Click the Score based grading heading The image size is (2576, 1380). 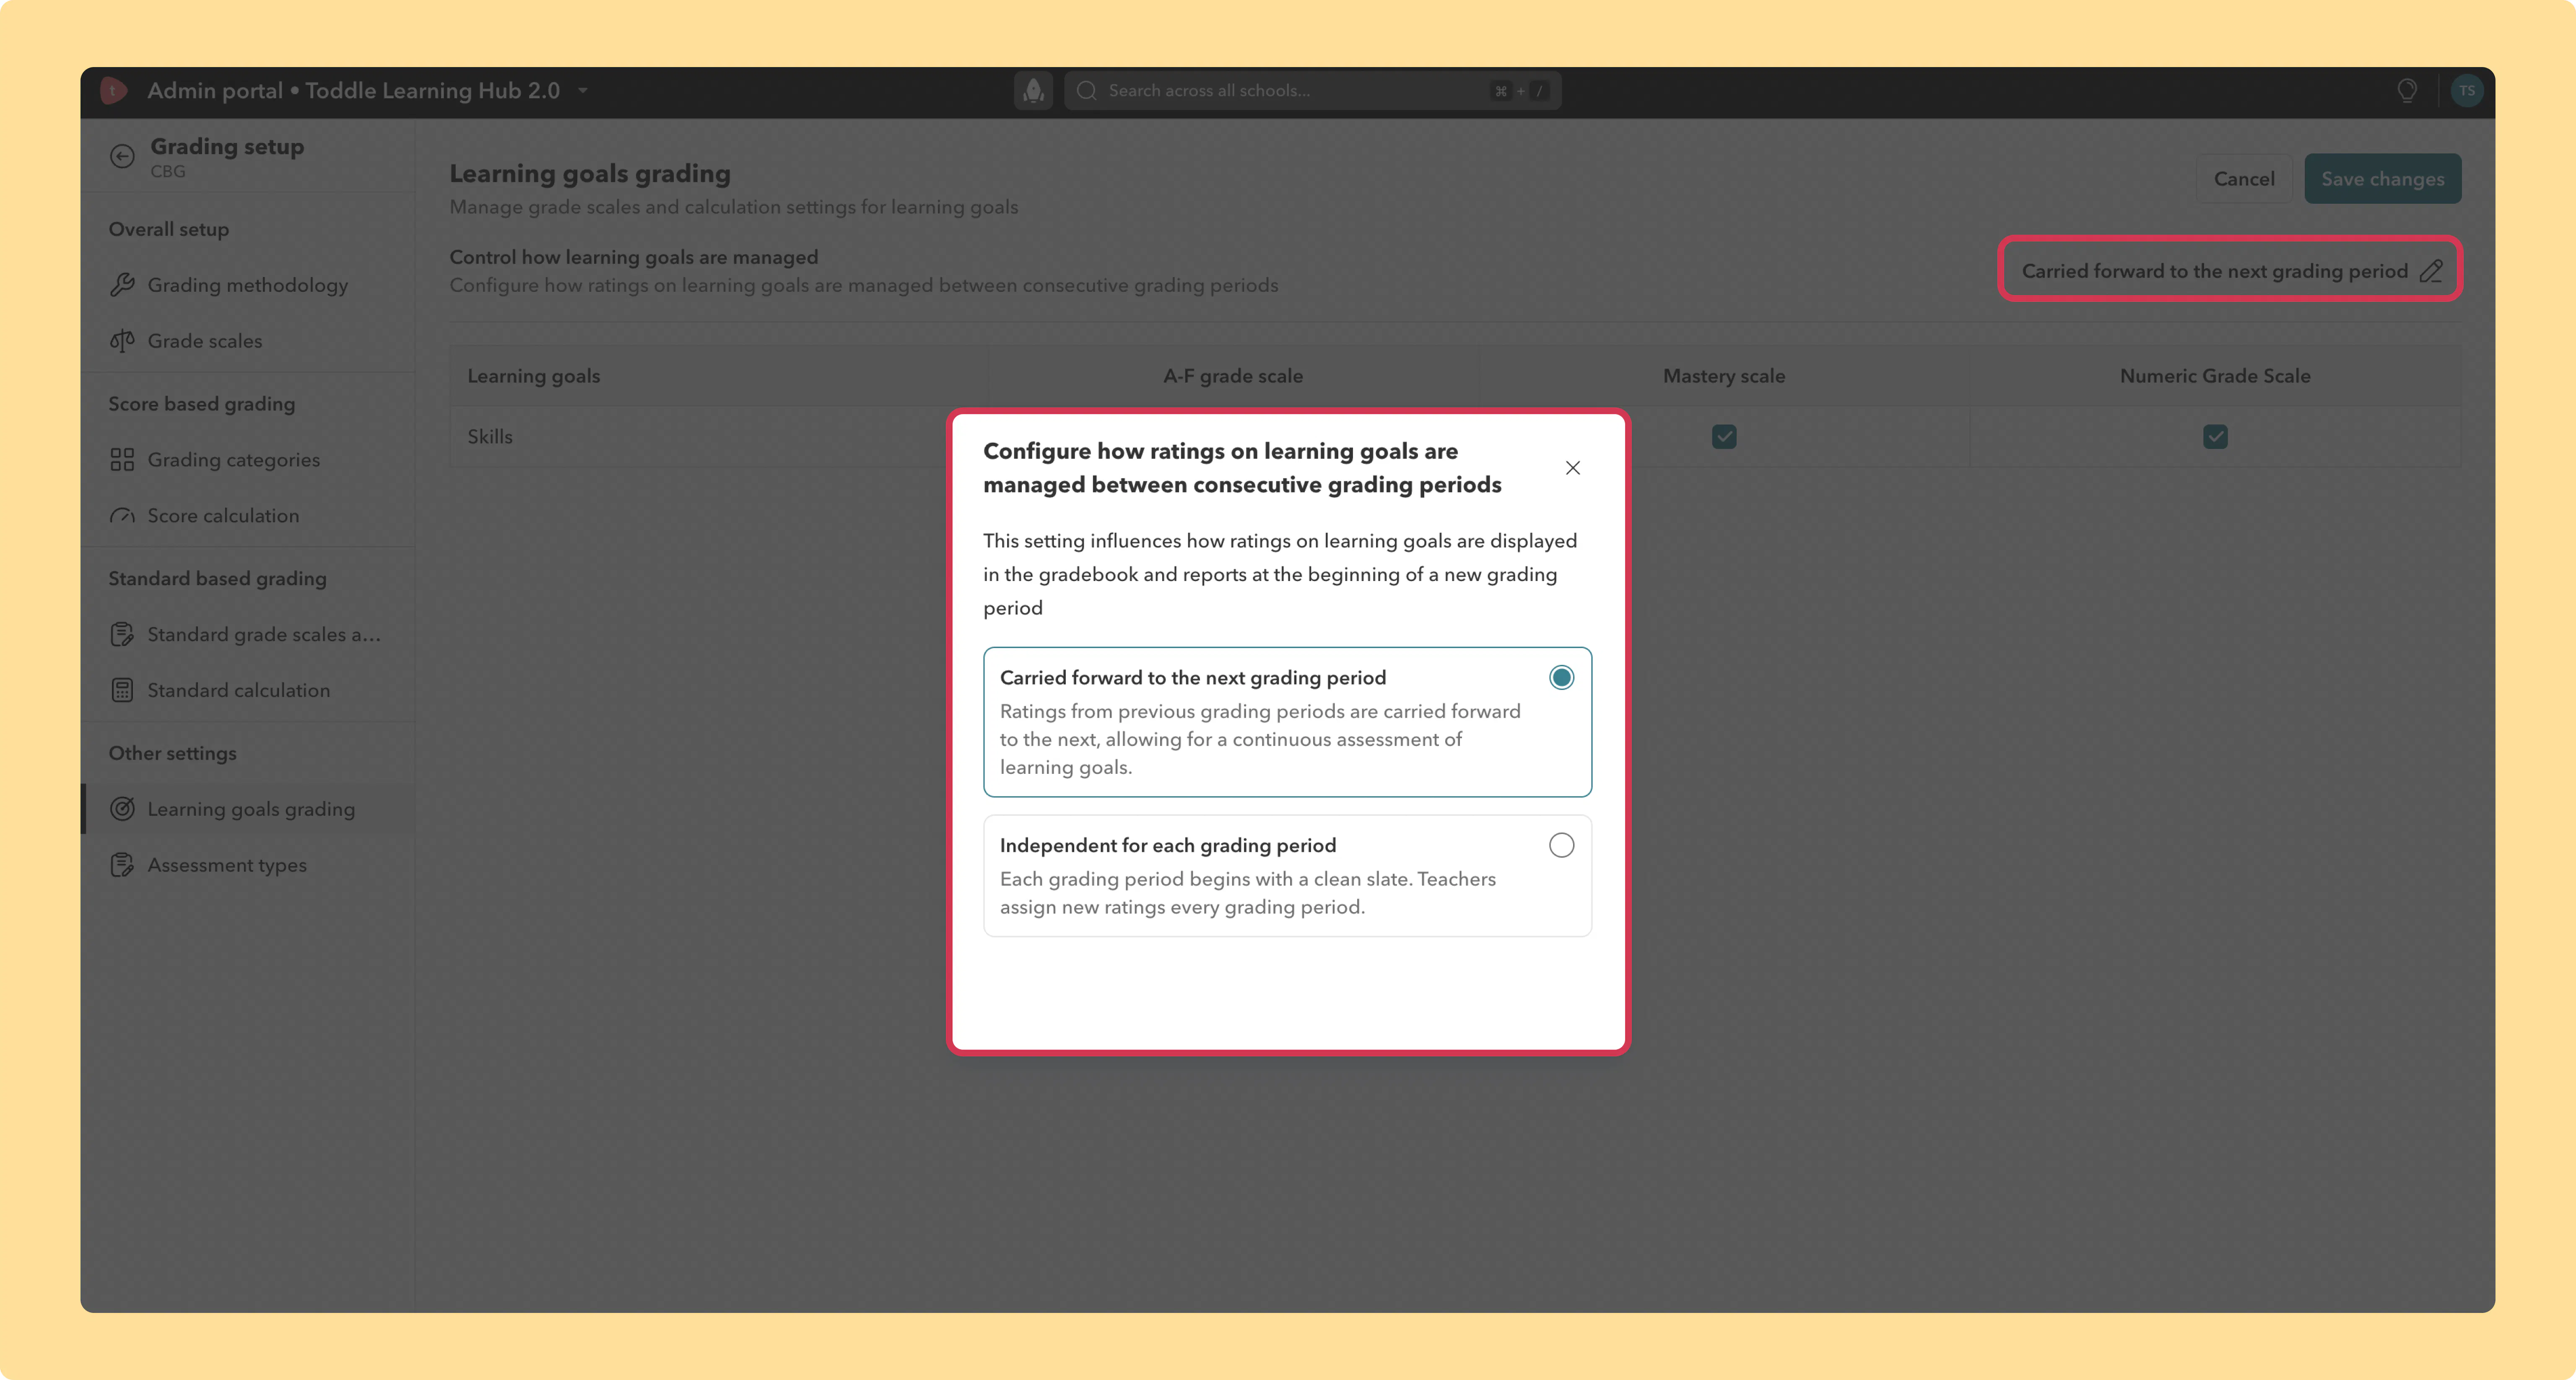click(x=202, y=404)
